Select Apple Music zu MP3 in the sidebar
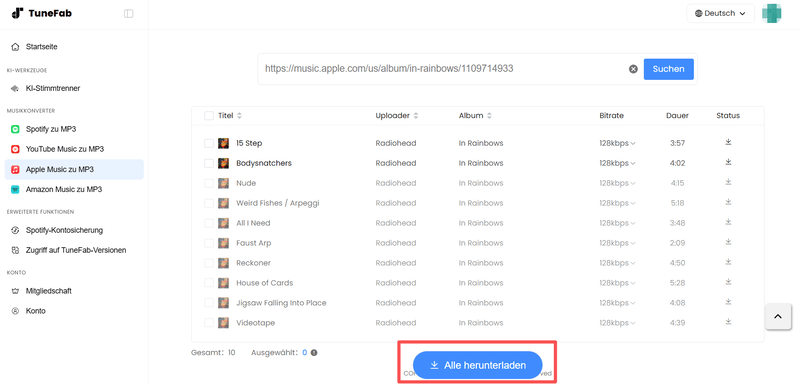 pyautogui.click(x=74, y=169)
